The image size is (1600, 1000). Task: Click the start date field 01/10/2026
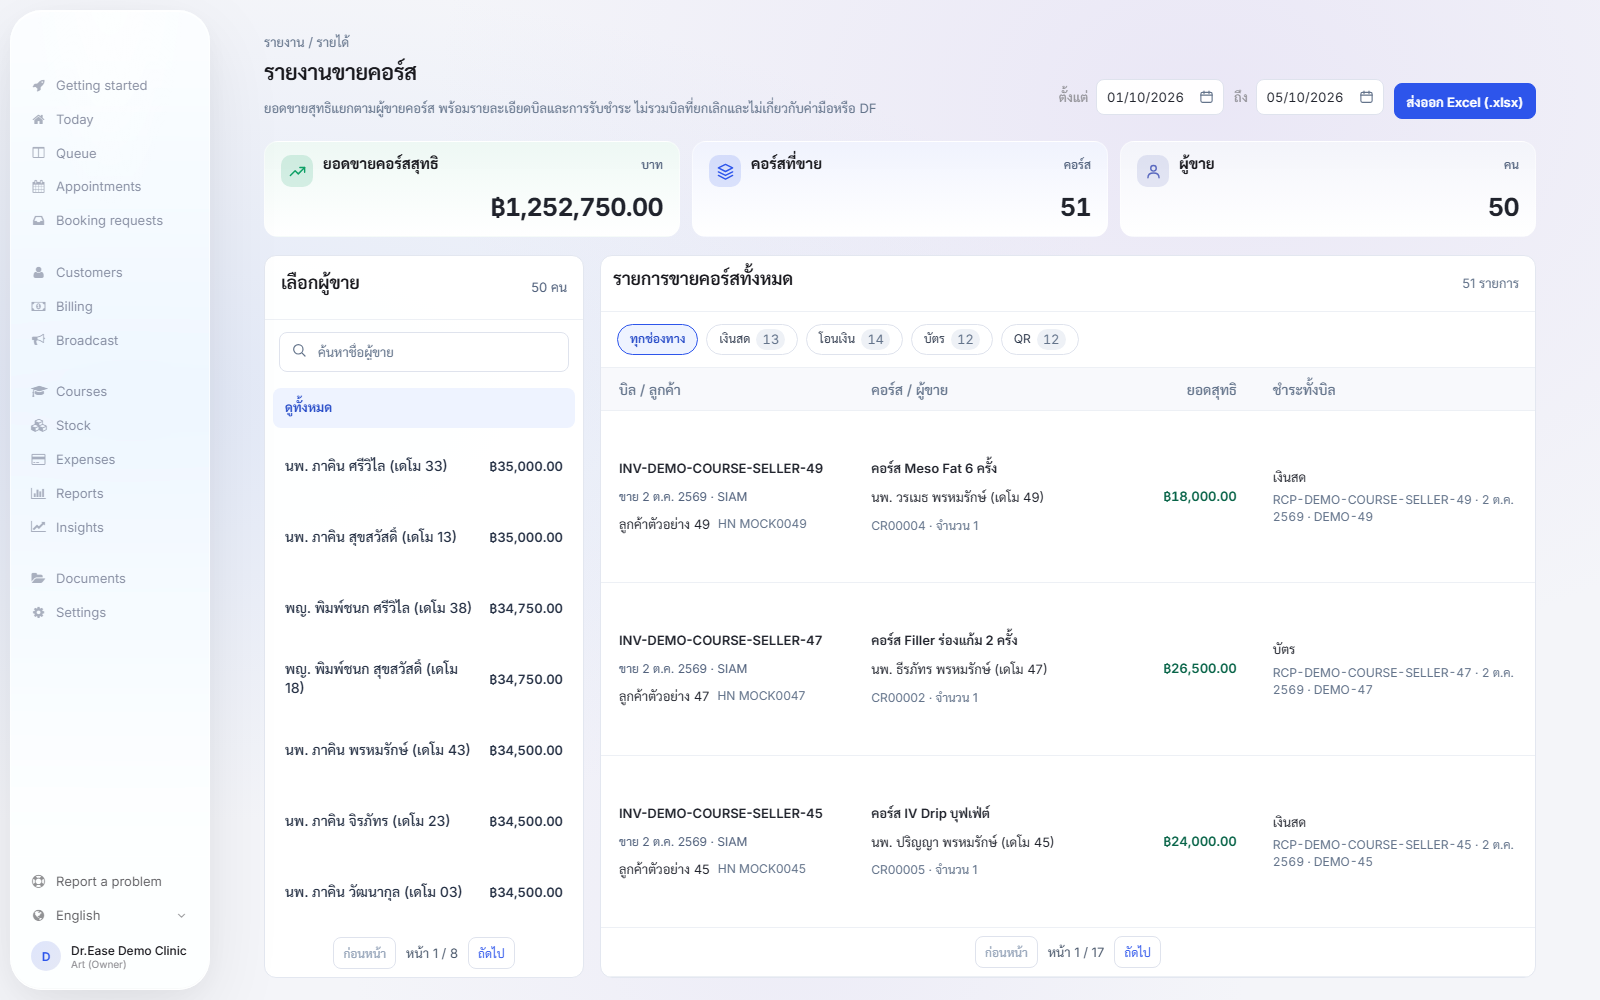pyautogui.click(x=1160, y=97)
